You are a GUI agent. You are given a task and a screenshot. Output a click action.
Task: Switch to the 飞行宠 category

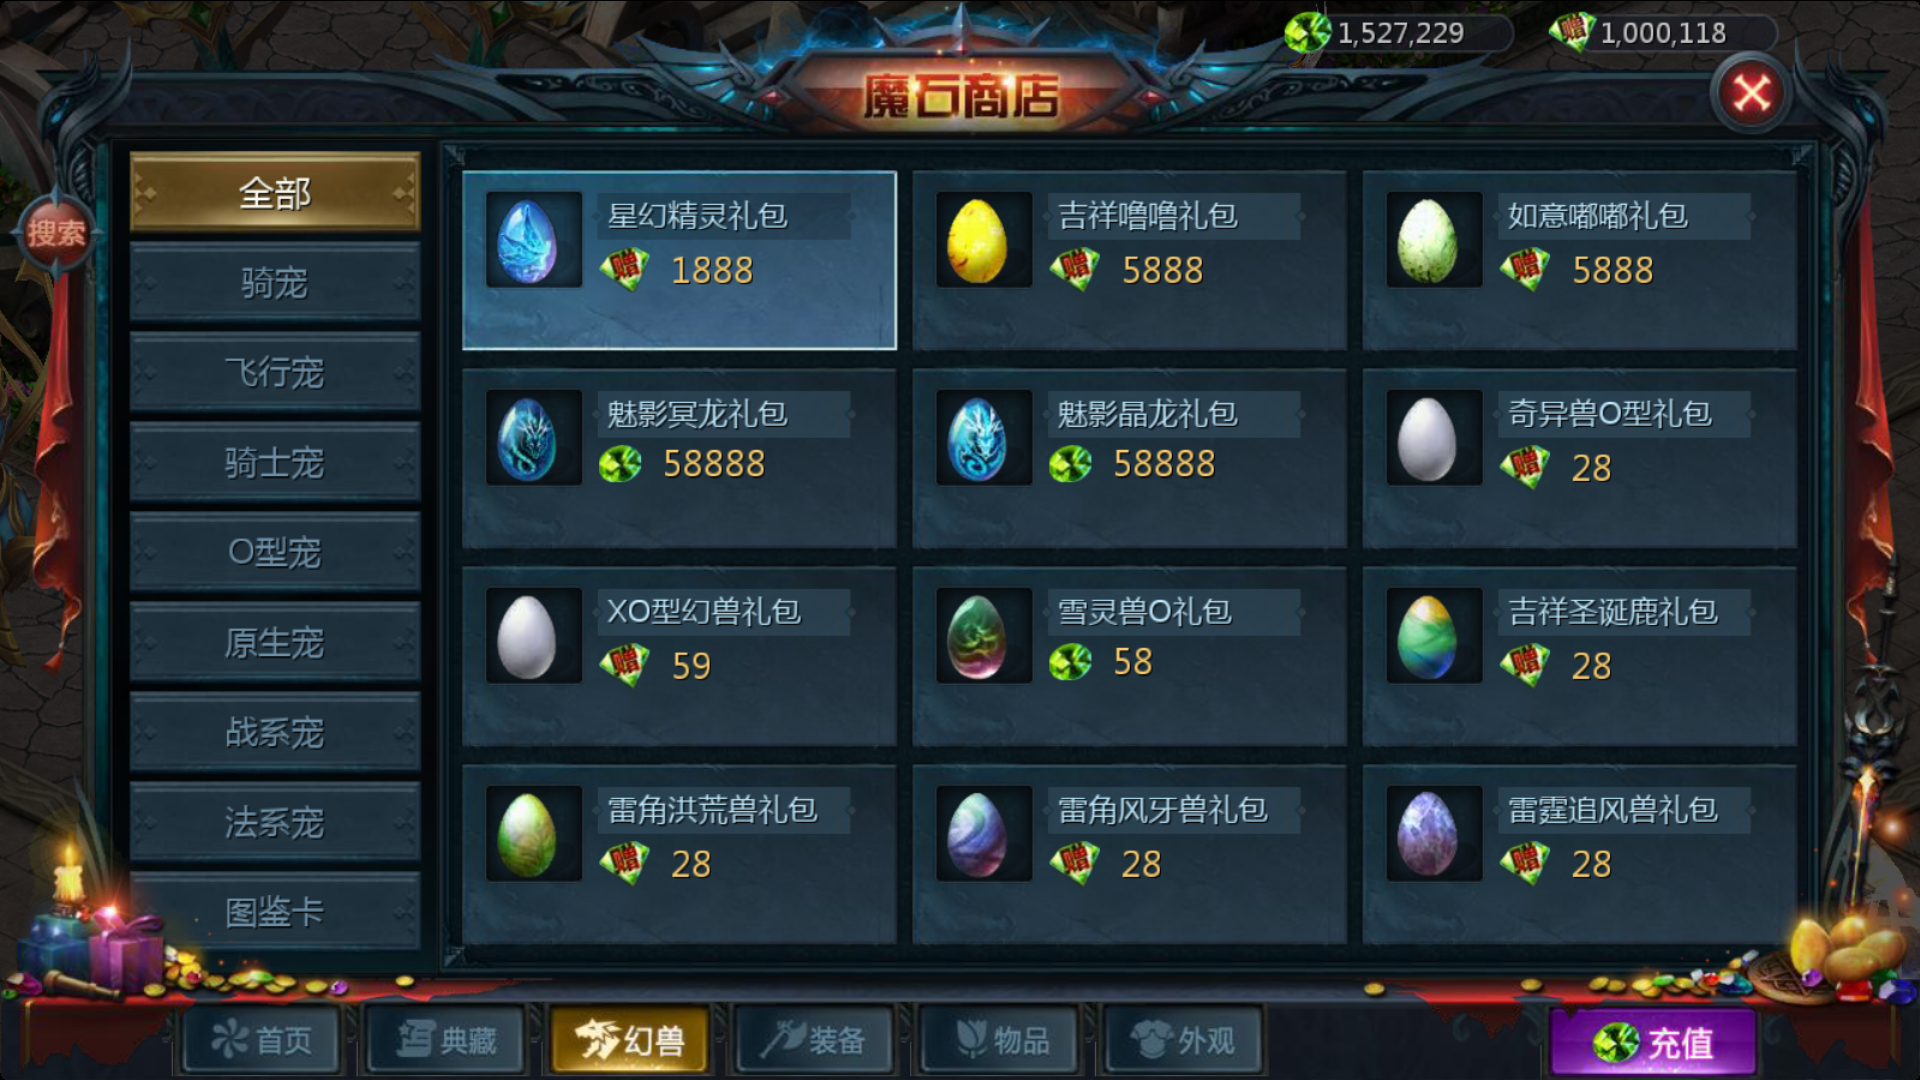[x=275, y=372]
